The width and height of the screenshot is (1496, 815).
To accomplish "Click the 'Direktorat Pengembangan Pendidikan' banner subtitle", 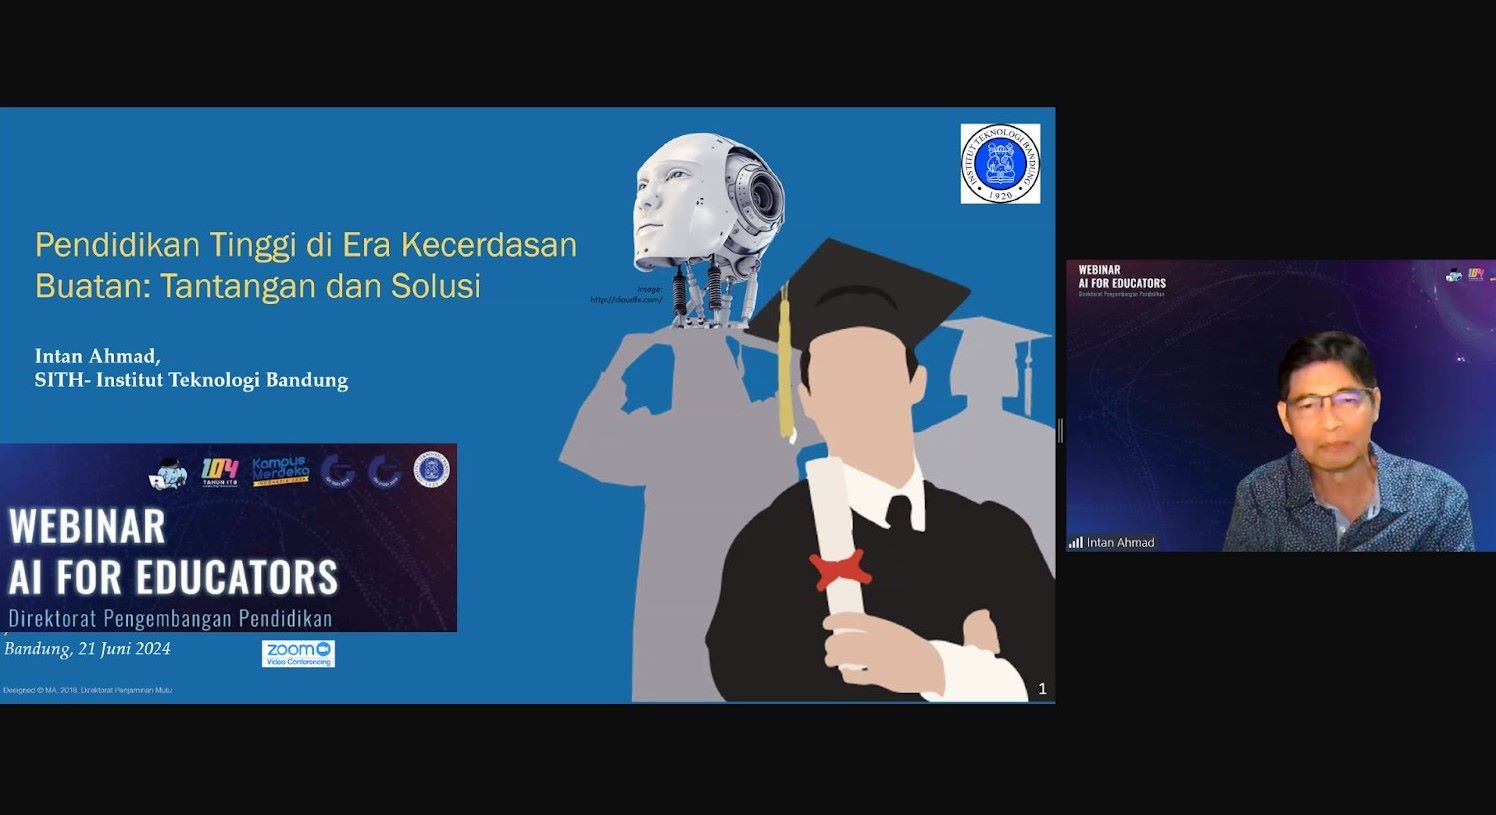I will [x=170, y=618].
